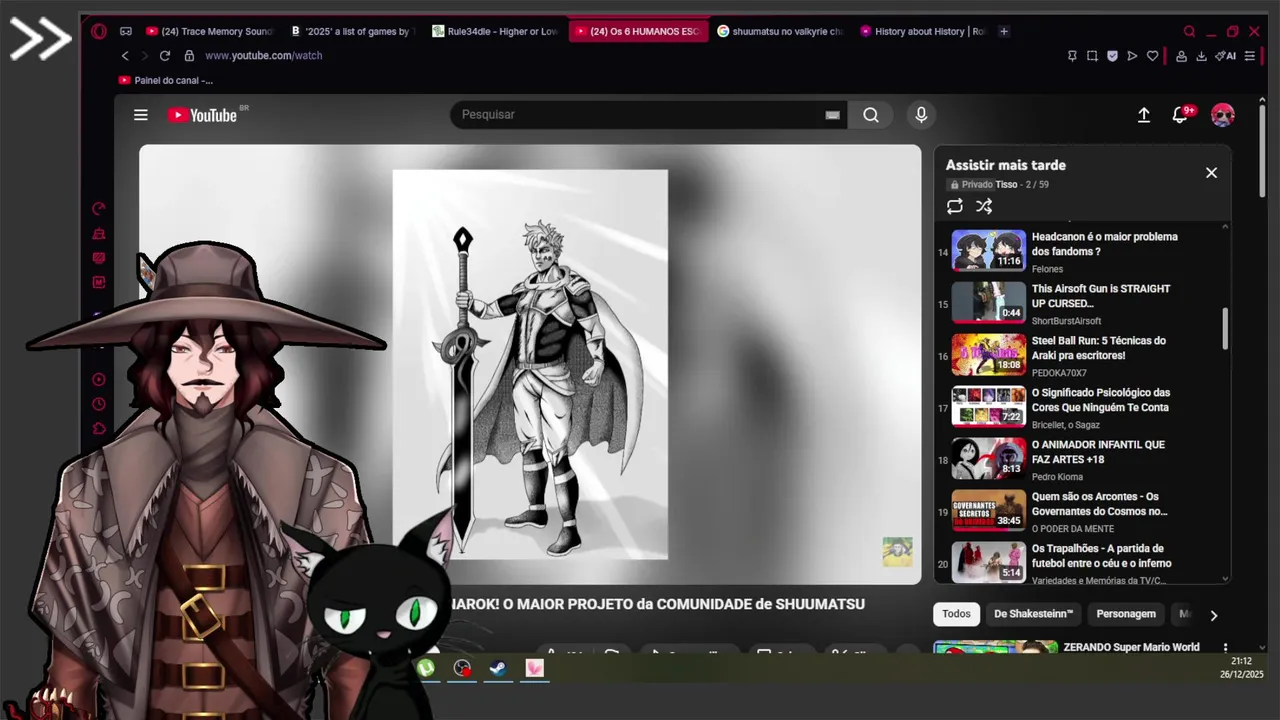Click the ZERANDO Super Mario World recommendation title

[1131, 647]
